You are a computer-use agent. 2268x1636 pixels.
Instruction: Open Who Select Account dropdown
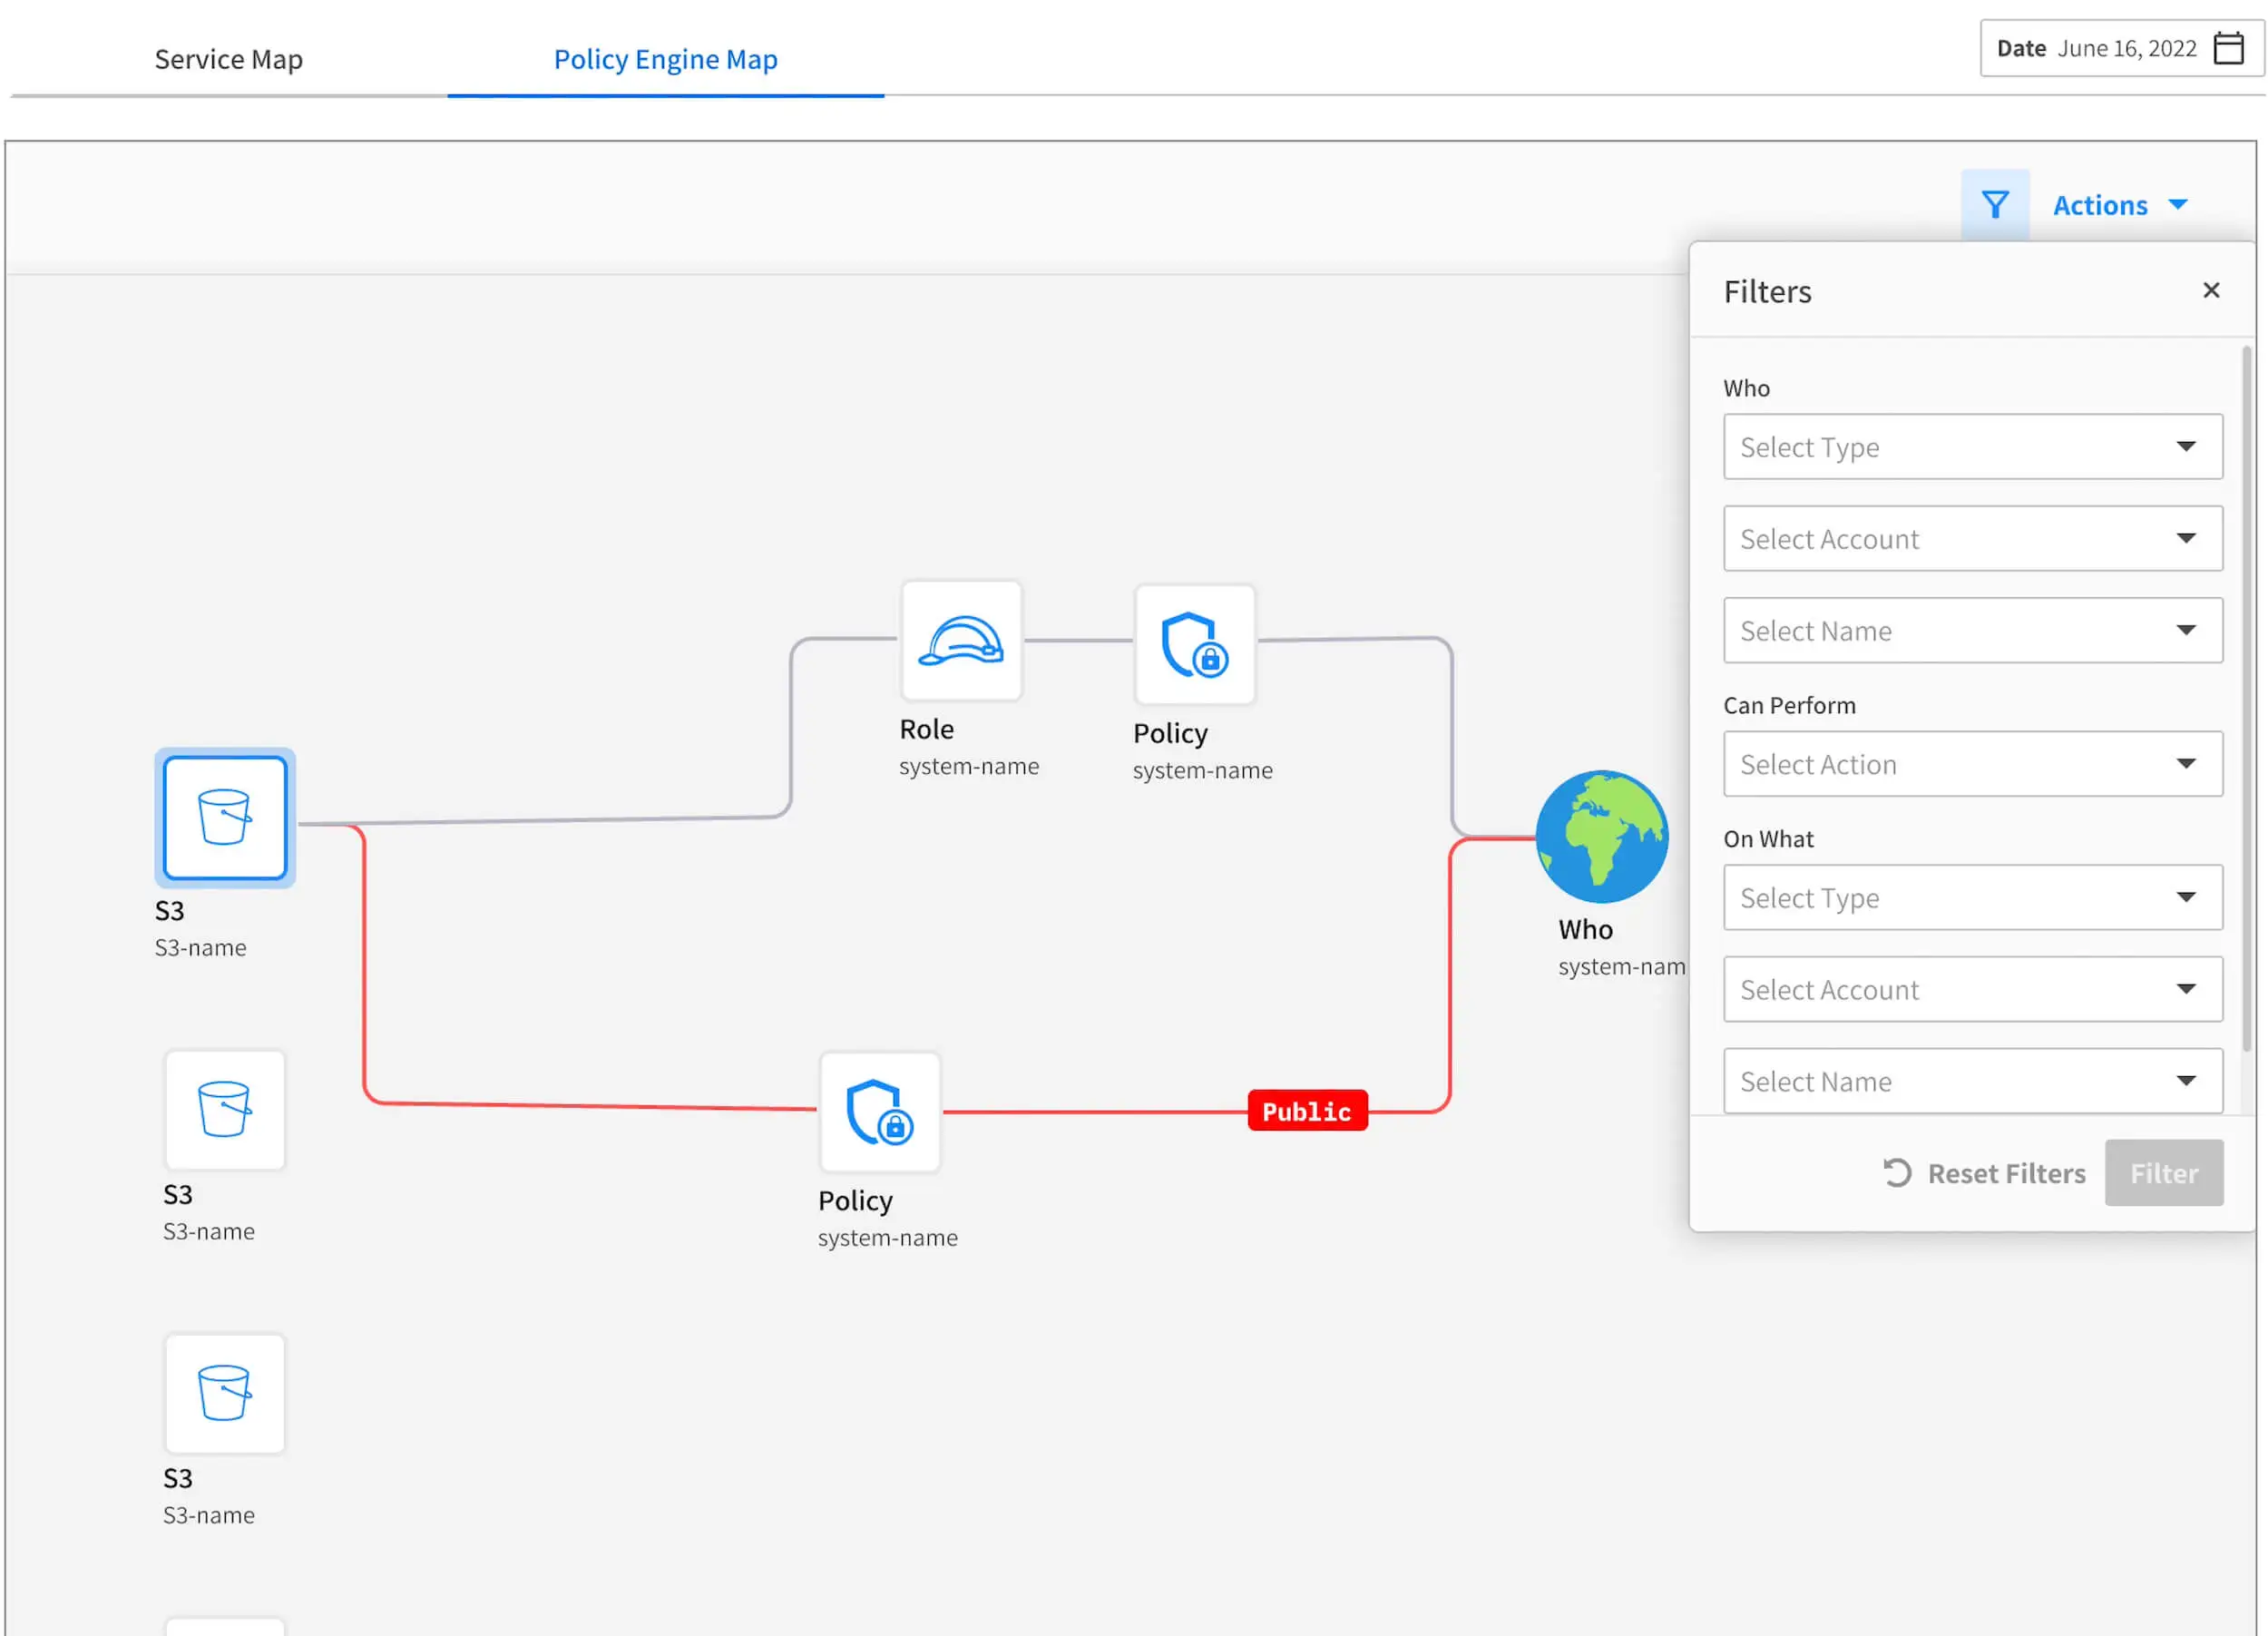click(x=1973, y=539)
